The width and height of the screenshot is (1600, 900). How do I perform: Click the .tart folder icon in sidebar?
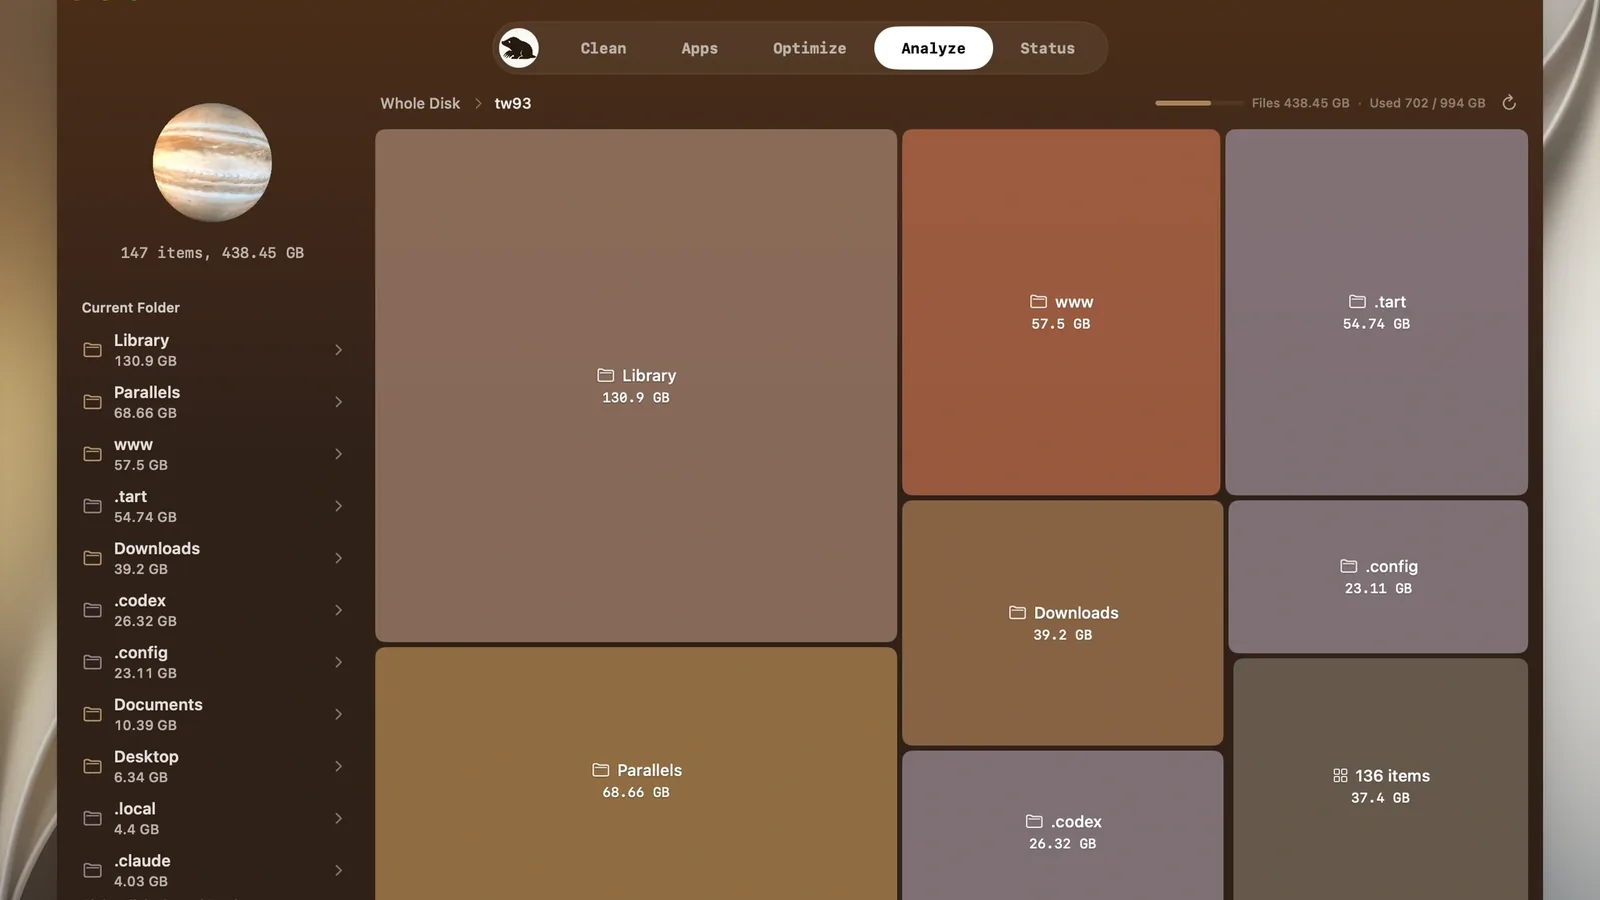pyautogui.click(x=92, y=506)
